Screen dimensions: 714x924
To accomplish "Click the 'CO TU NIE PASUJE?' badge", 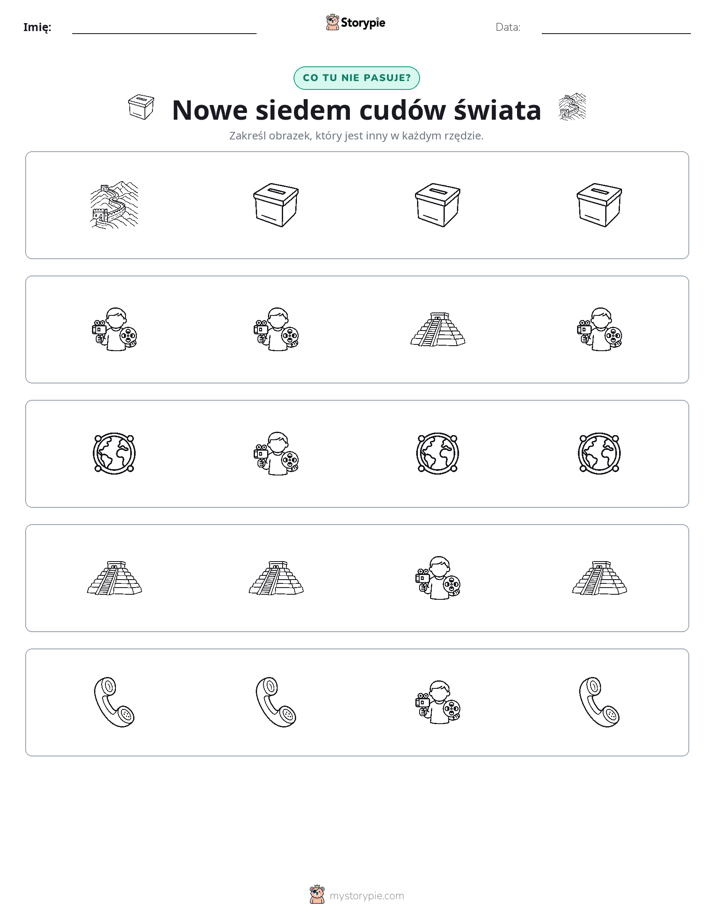I will tap(356, 78).
